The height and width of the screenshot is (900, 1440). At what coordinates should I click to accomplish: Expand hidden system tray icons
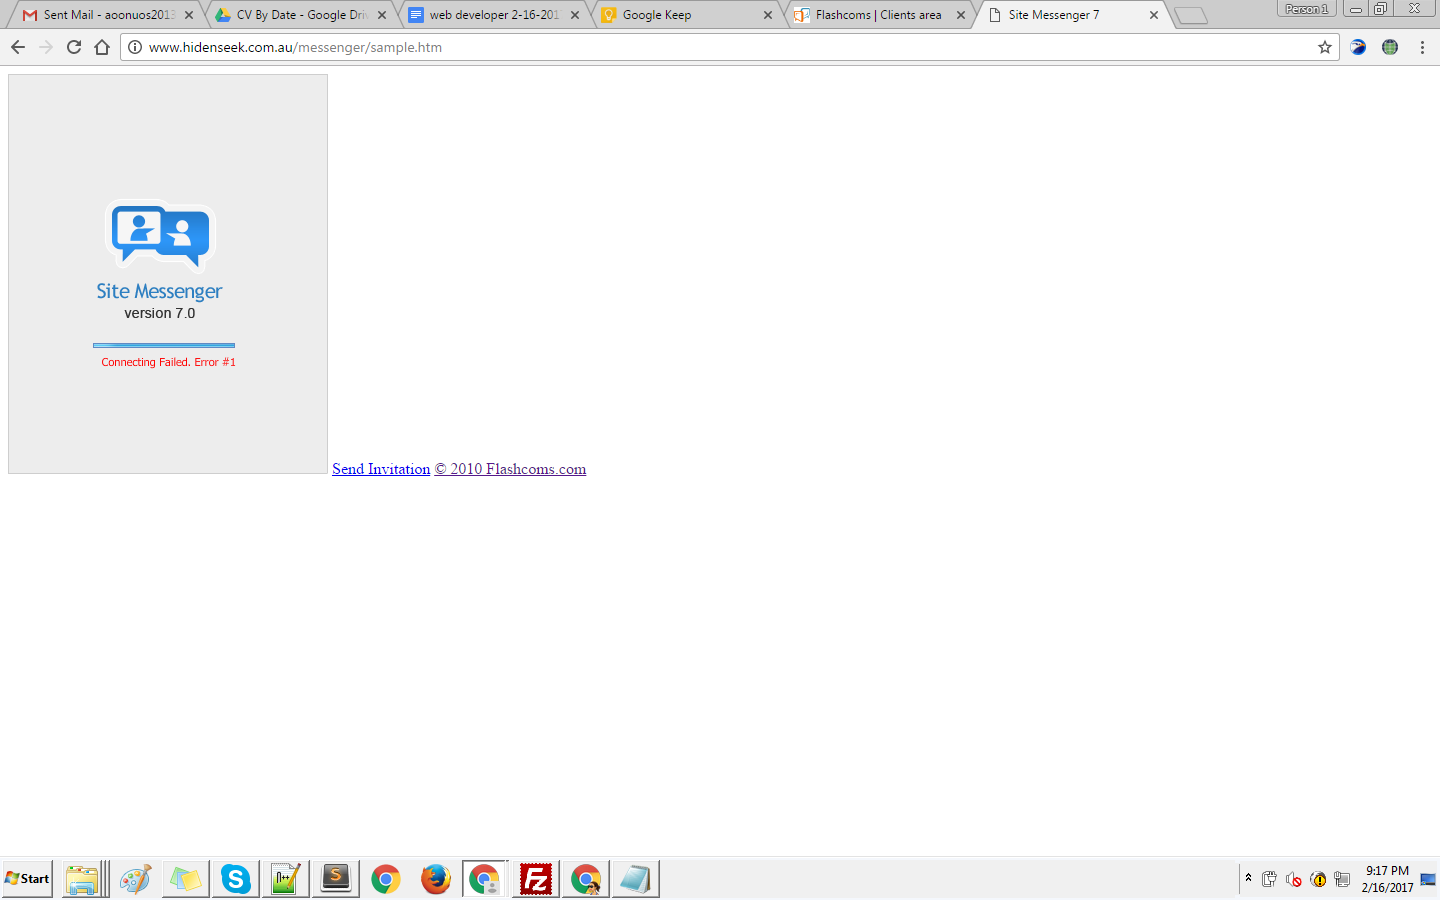[x=1248, y=878]
